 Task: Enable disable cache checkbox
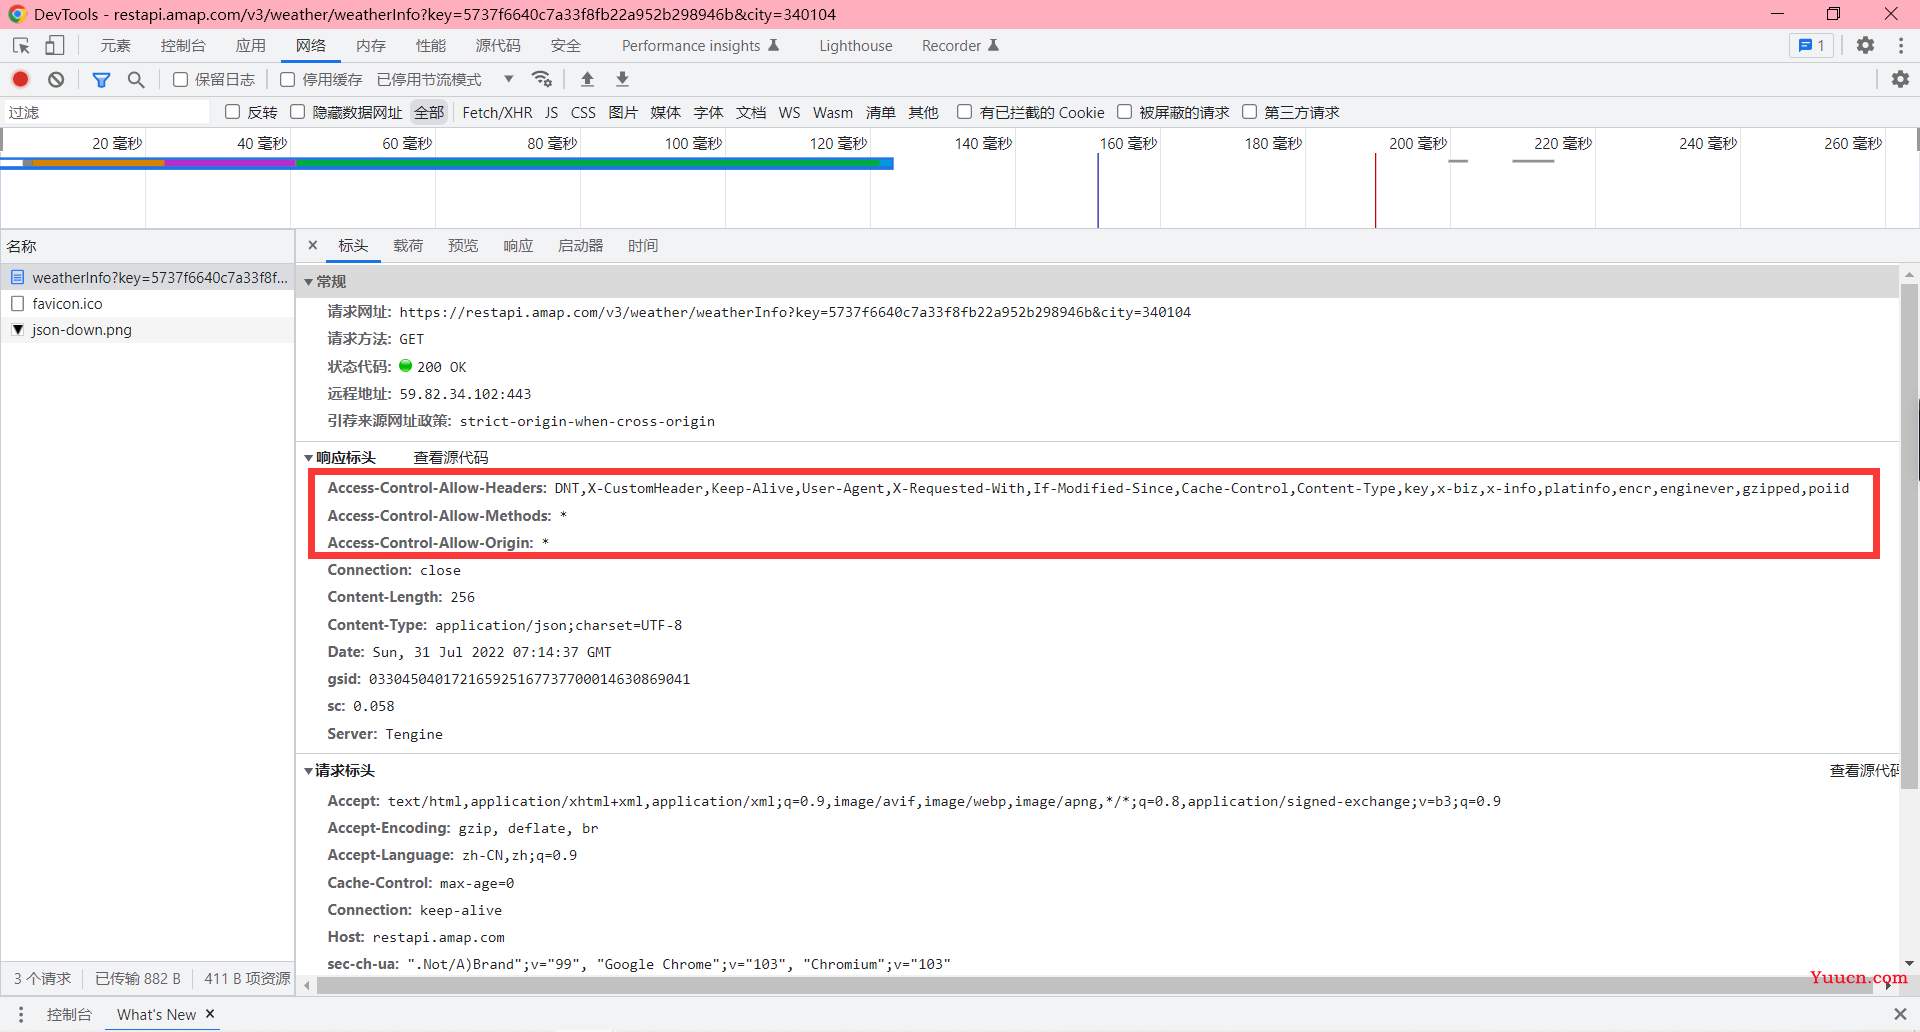click(288, 79)
